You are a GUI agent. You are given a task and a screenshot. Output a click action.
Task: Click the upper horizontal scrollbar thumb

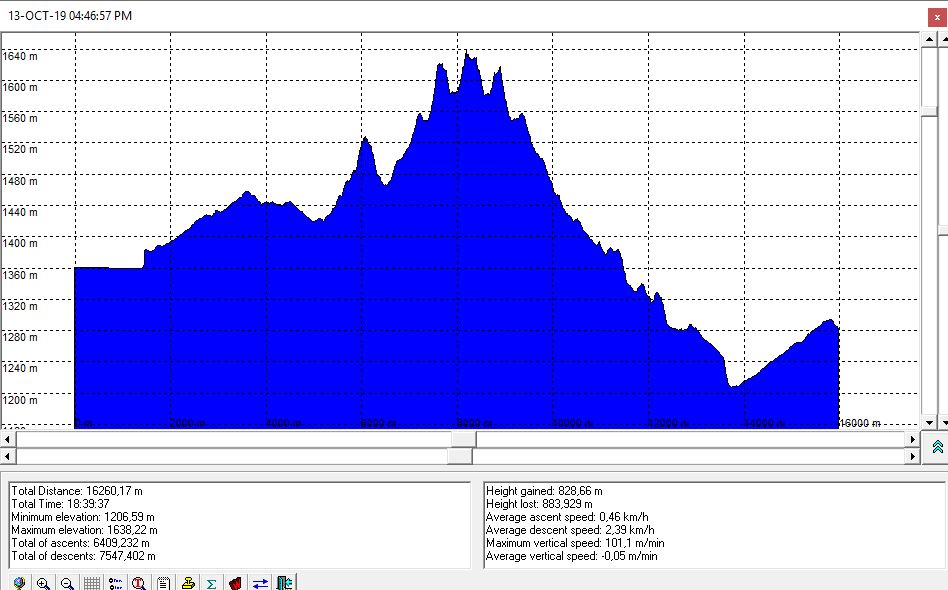point(463,439)
